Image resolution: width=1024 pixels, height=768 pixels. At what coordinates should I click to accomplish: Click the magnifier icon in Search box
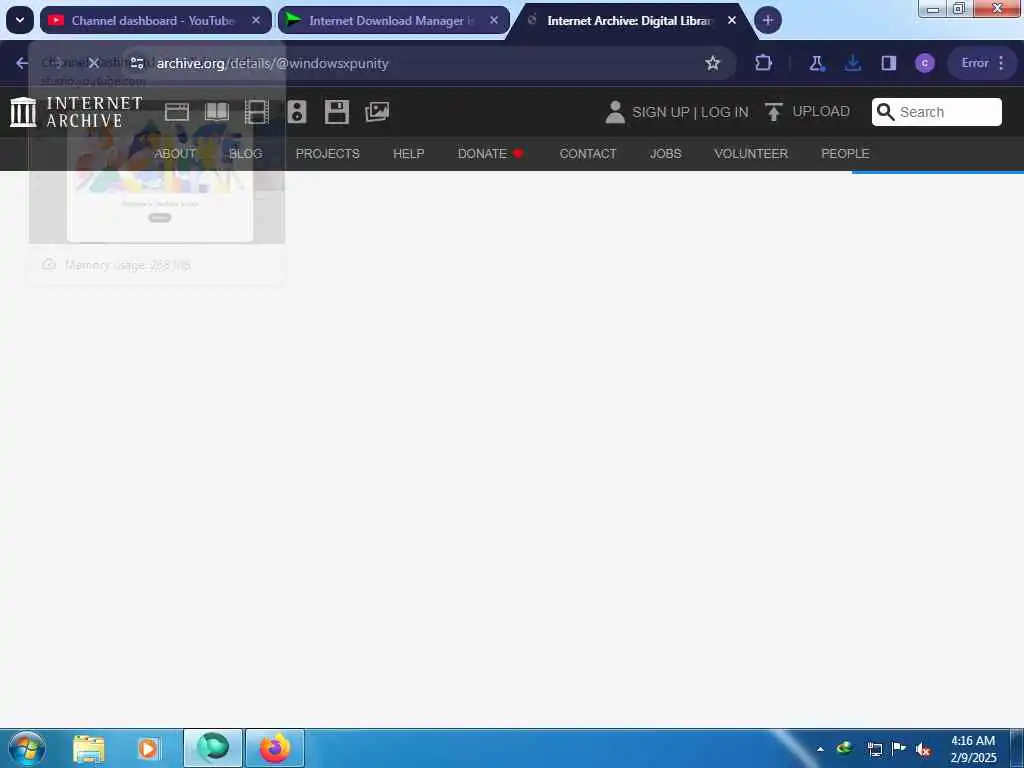886,112
